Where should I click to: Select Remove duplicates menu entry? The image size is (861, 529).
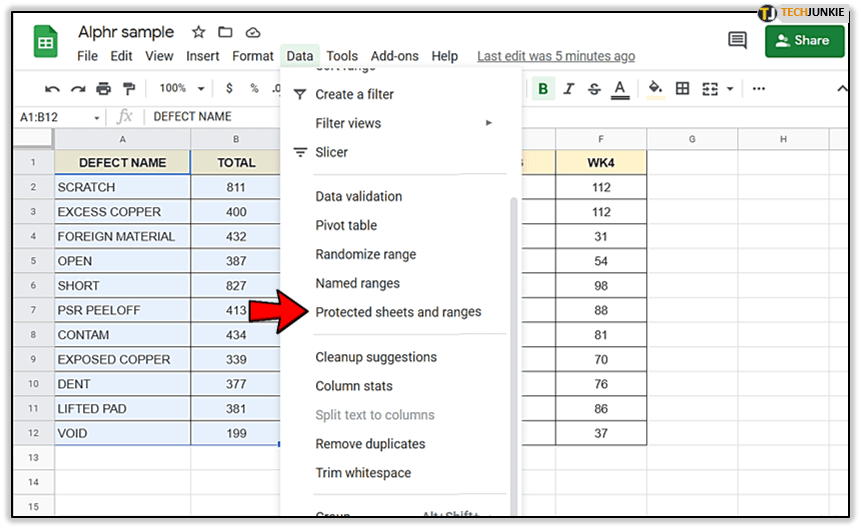(x=370, y=444)
